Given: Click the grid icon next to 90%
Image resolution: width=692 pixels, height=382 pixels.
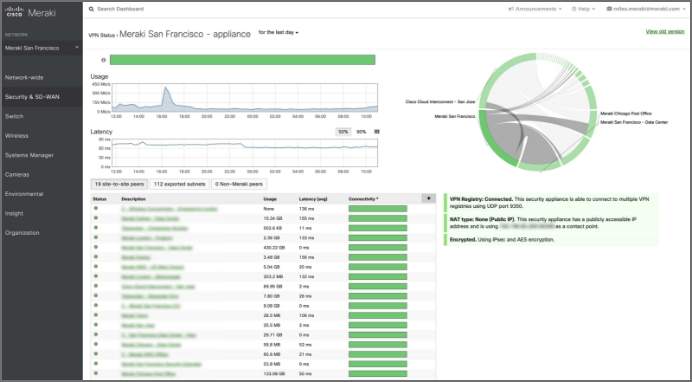Looking at the screenshot, I should coord(376,131).
